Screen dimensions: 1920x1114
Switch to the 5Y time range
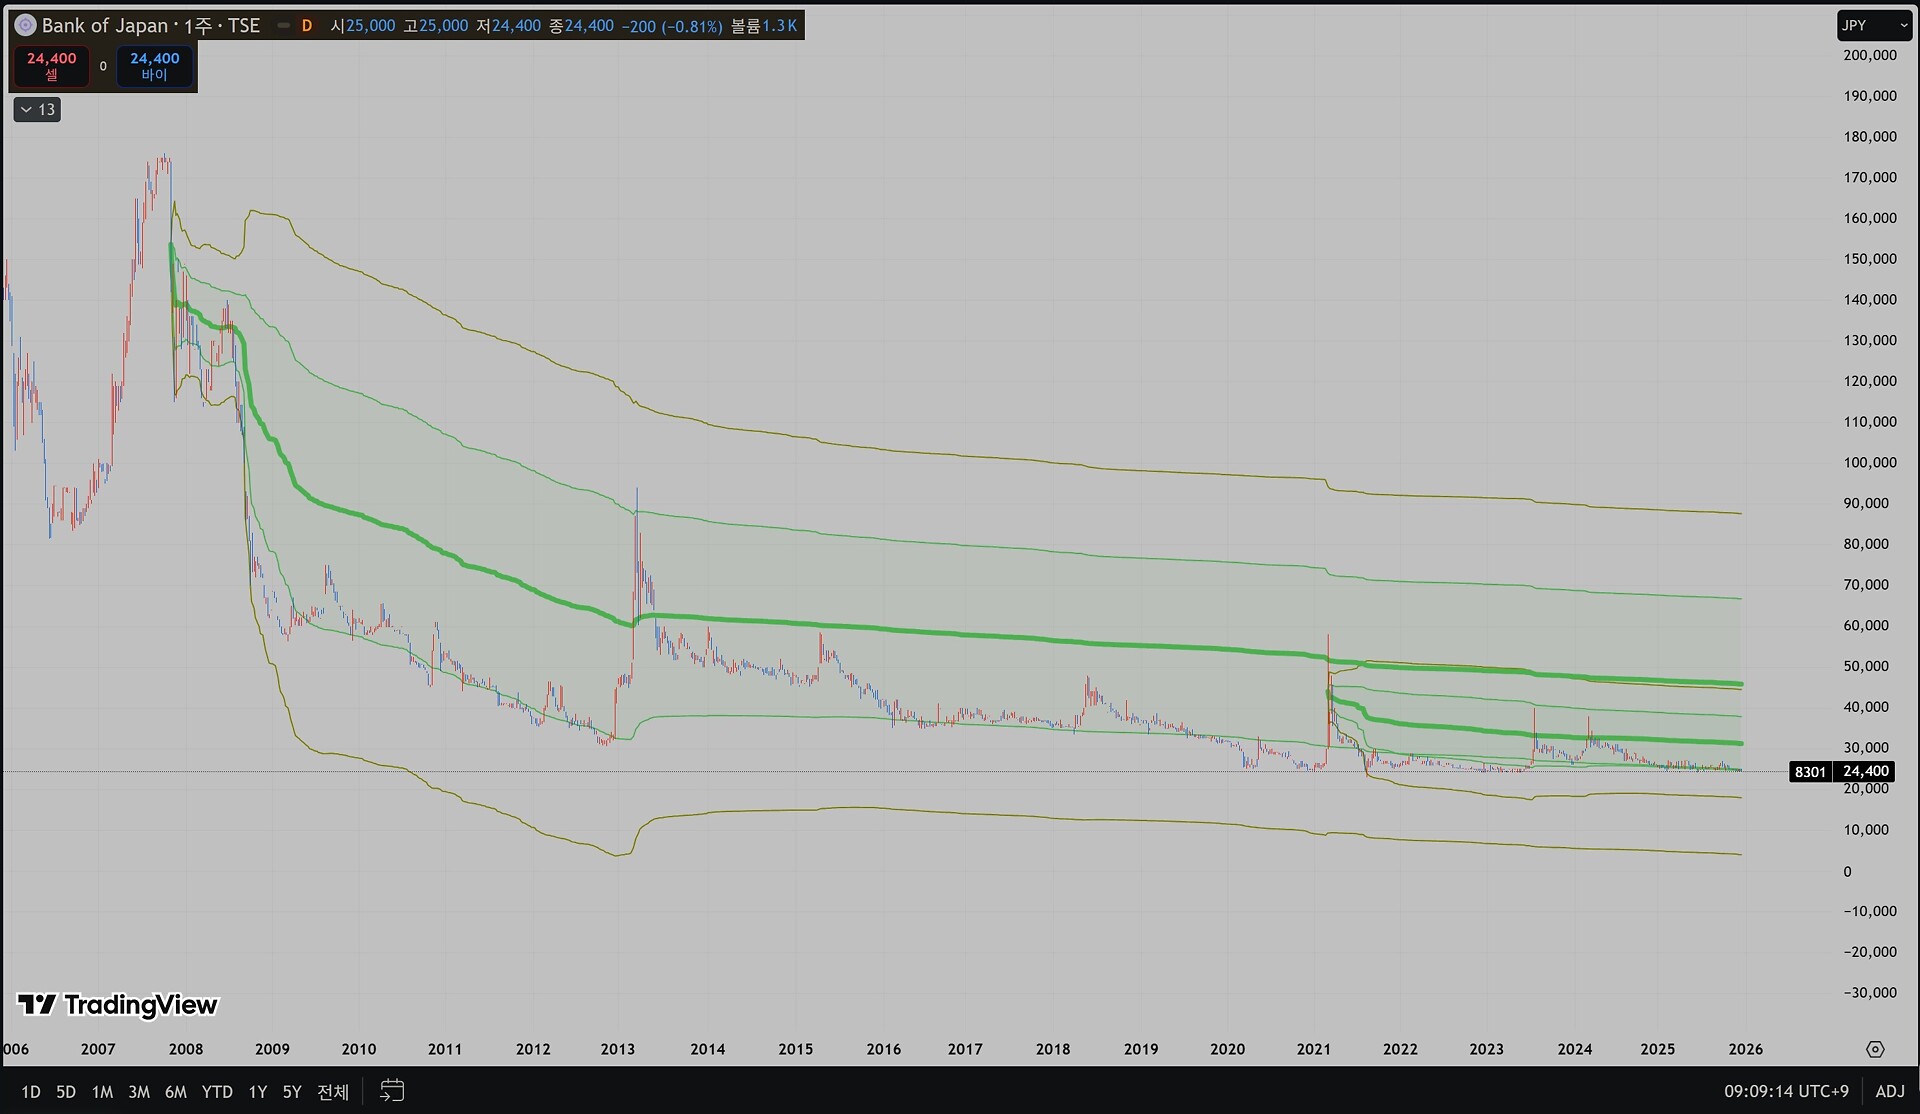click(x=291, y=1092)
